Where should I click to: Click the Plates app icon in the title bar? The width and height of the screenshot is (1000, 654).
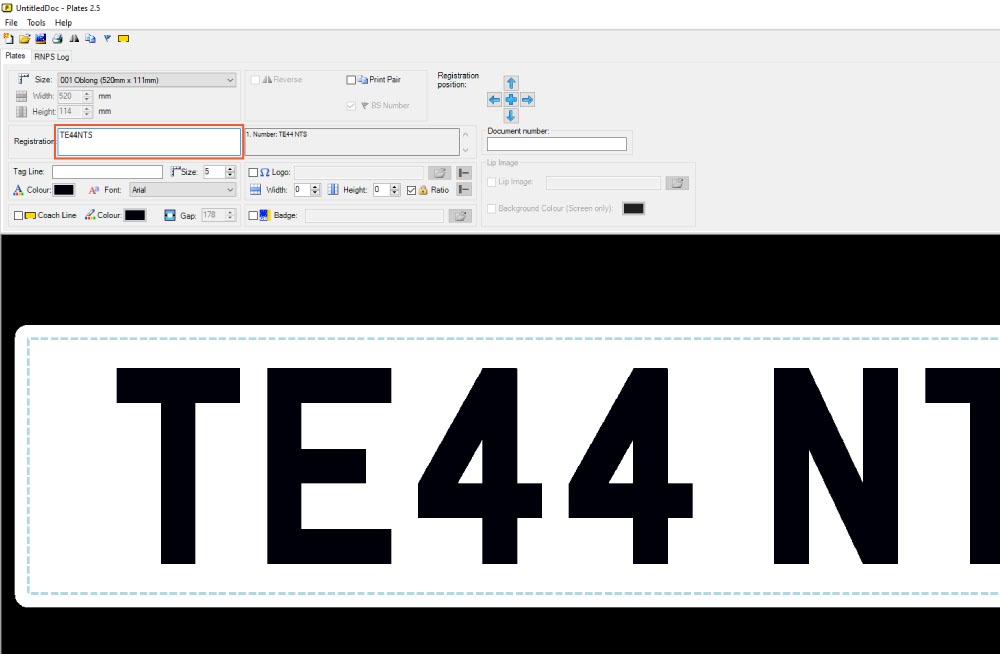[7, 8]
